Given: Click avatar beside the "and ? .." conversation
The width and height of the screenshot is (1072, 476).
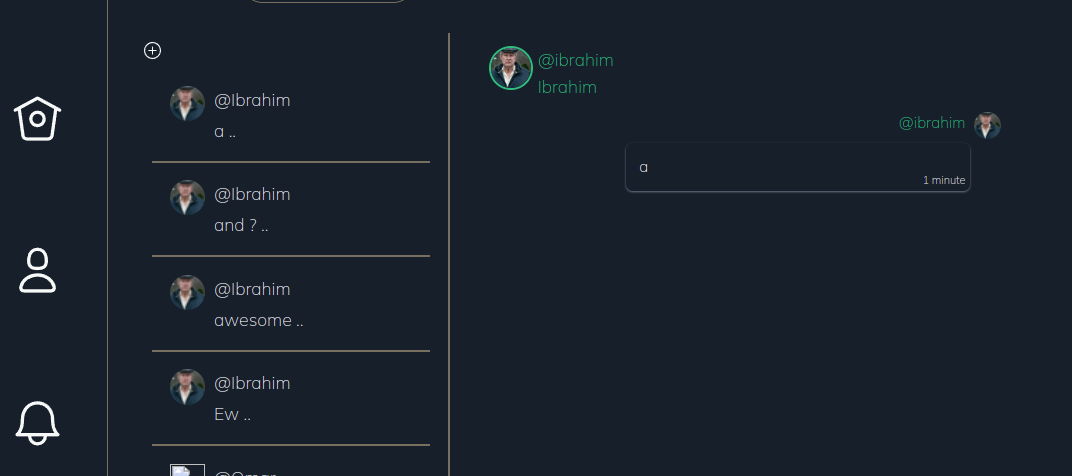Looking at the screenshot, I should pos(187,197).
